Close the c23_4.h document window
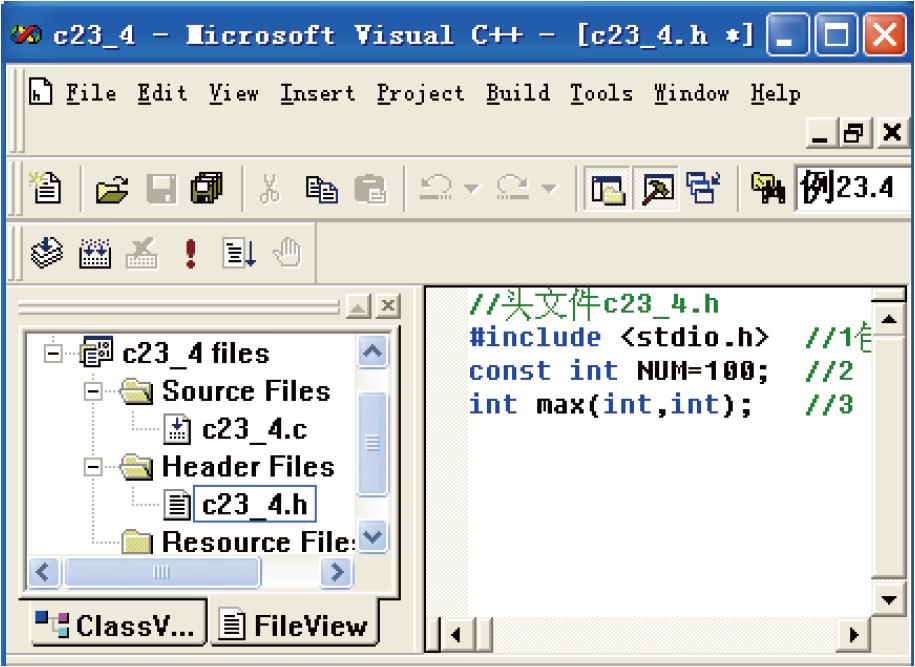This screenshot has height=667, width=915. pos(892,133)
